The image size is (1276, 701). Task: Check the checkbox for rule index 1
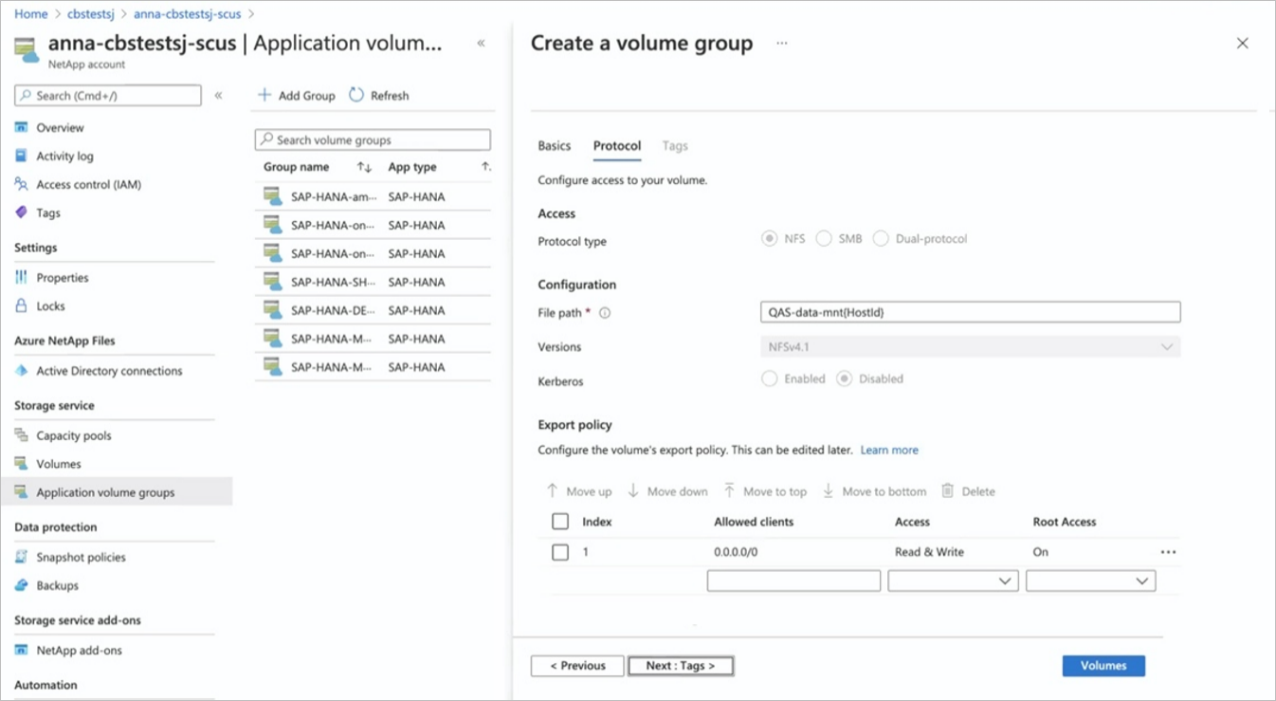coord(560,552)
